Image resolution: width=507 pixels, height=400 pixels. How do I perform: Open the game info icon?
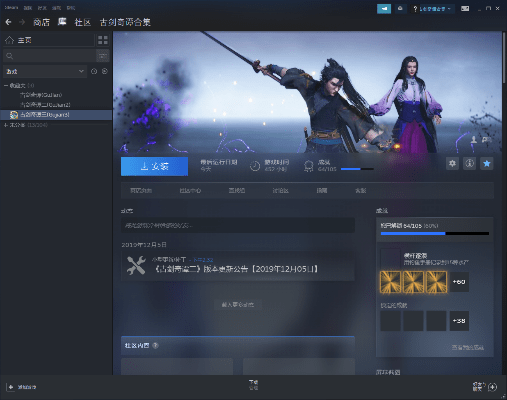[469, 163]
